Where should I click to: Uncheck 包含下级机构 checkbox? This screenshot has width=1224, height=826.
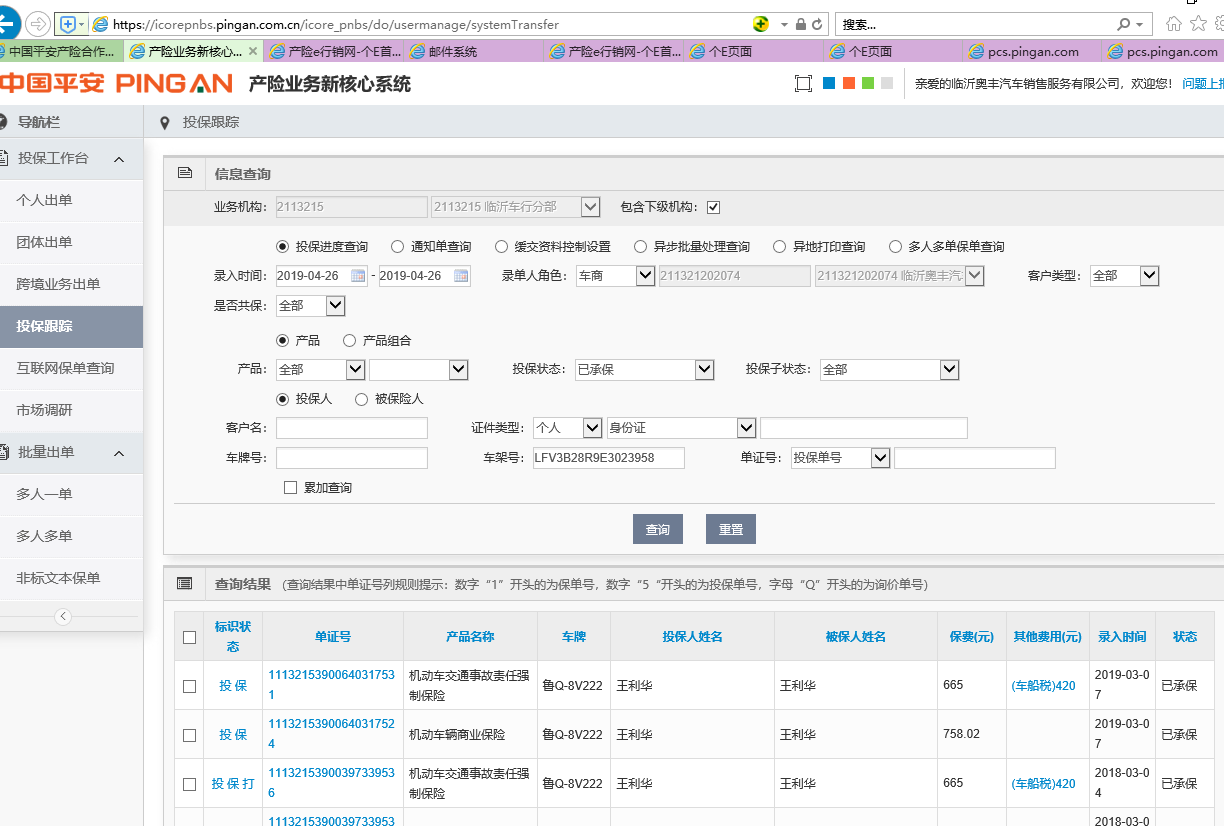713,207
